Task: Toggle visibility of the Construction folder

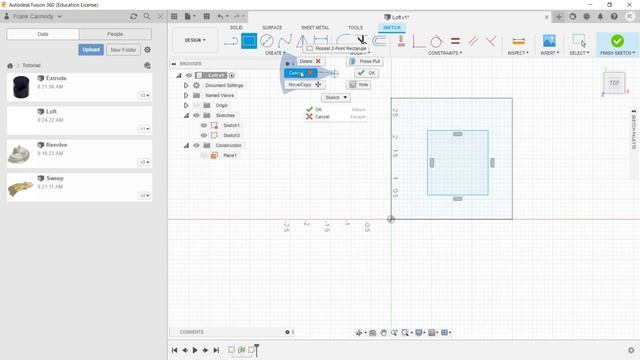Action: click(x=196, y=145)
